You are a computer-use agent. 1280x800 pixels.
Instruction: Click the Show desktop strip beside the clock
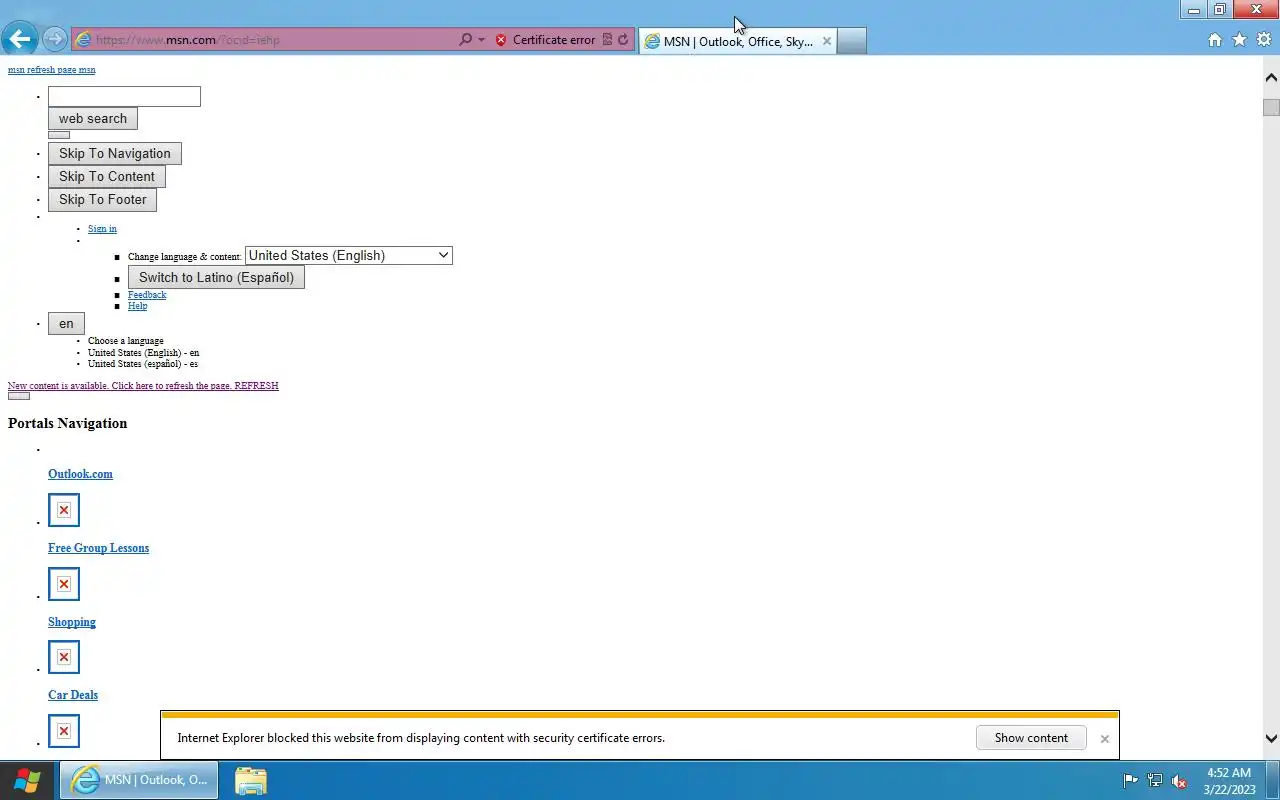(1272, 781)
